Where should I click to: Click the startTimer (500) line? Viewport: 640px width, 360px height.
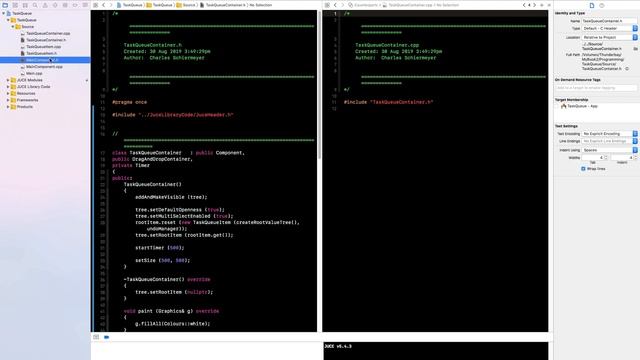point(160,248)
